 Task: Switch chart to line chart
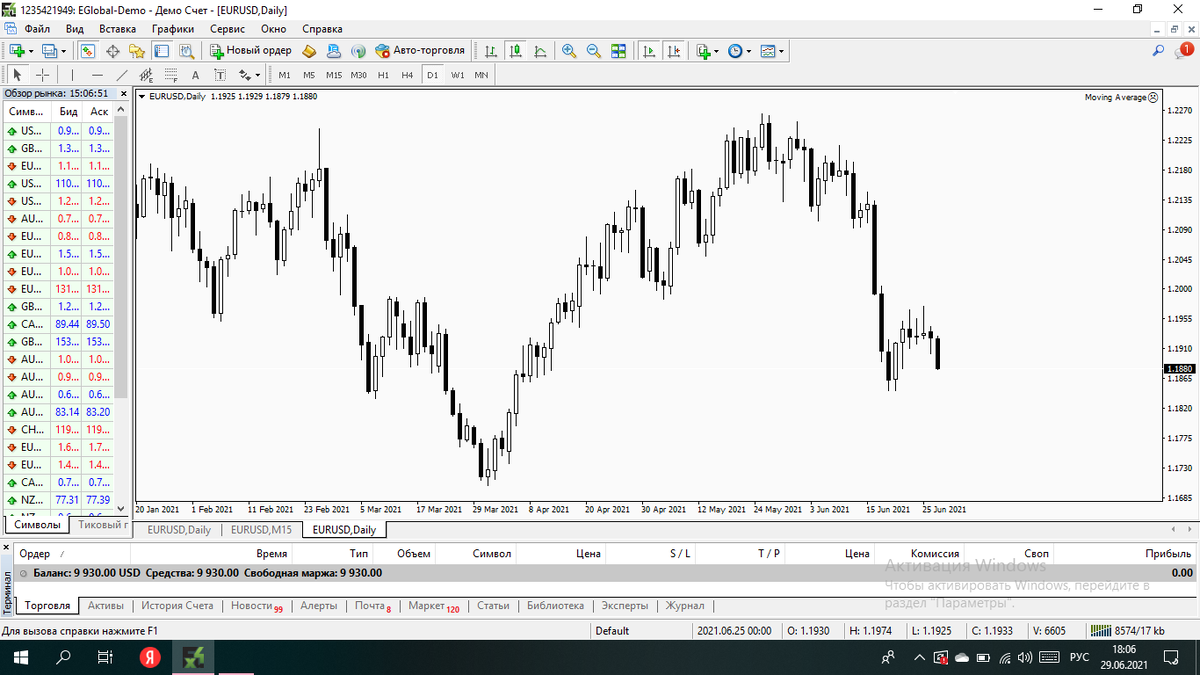tap(540, 50)
